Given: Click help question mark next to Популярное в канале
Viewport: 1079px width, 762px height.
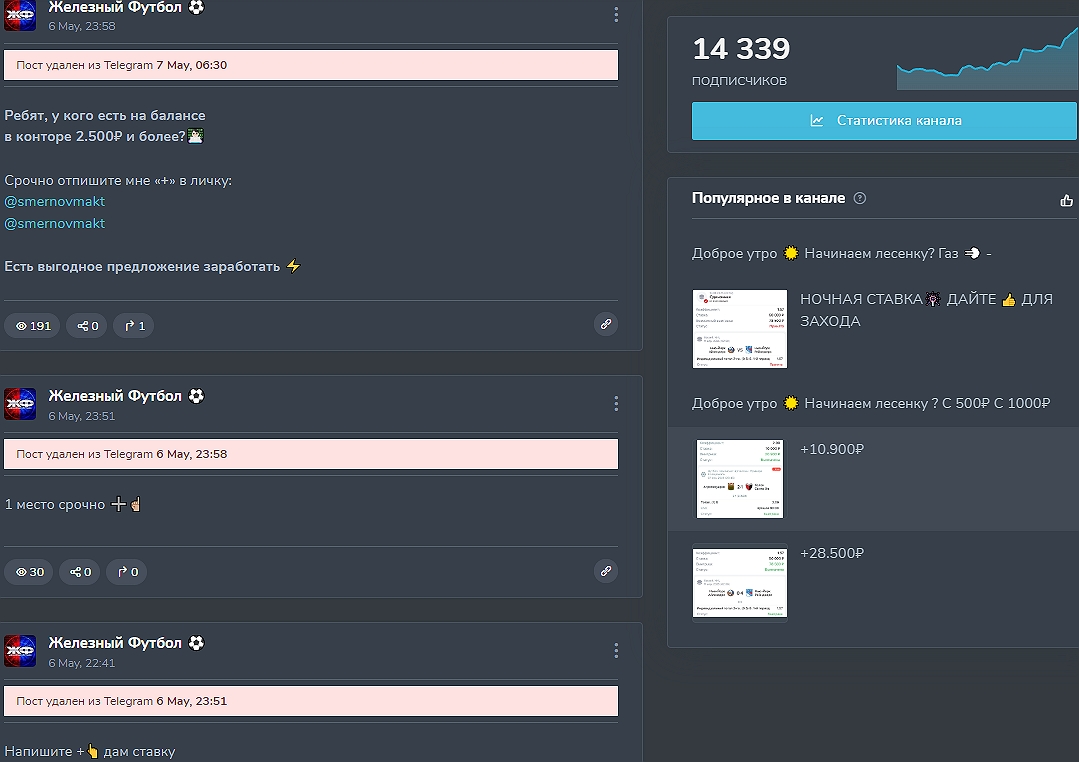Looking at the screenshot, I should [860, 199].
